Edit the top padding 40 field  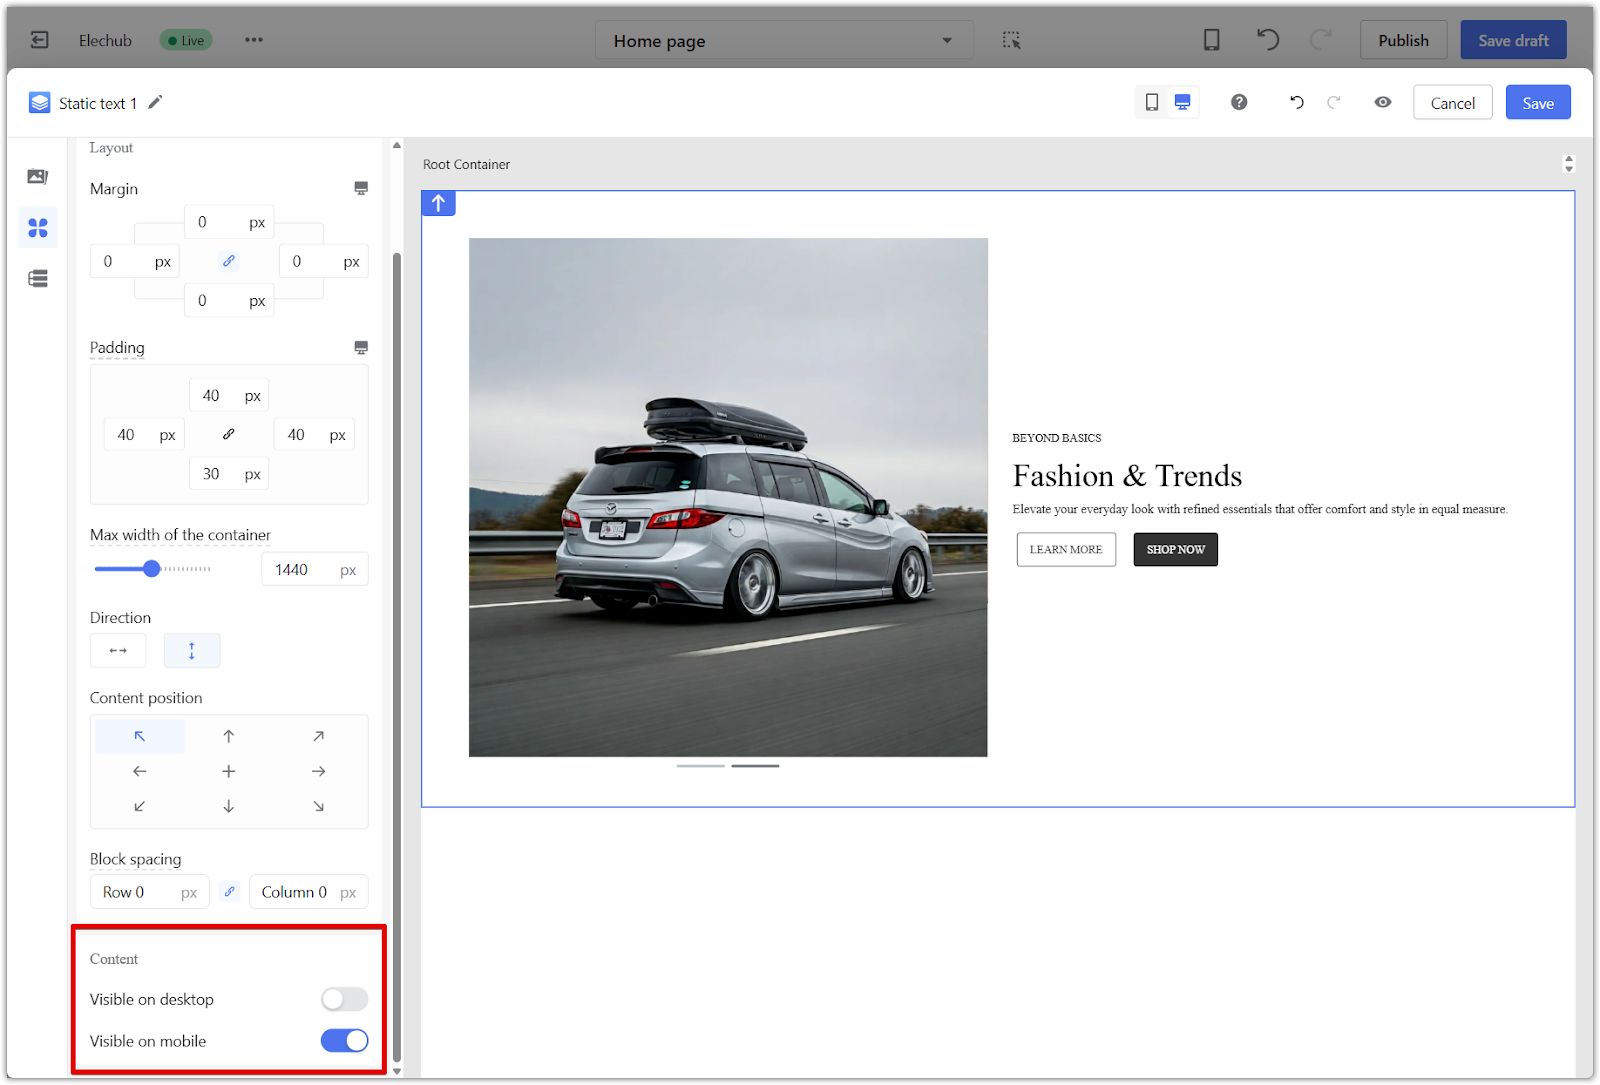click(x=229, y=395)
